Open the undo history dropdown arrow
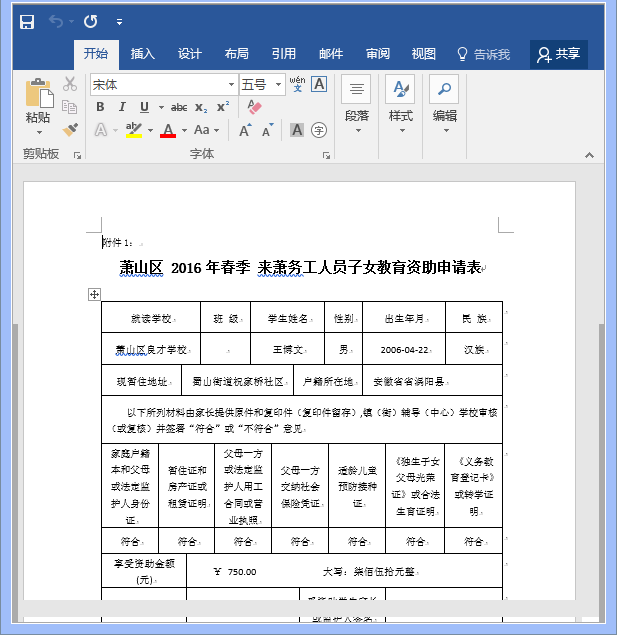The image size is (617, 635). [x=71, y=21]
